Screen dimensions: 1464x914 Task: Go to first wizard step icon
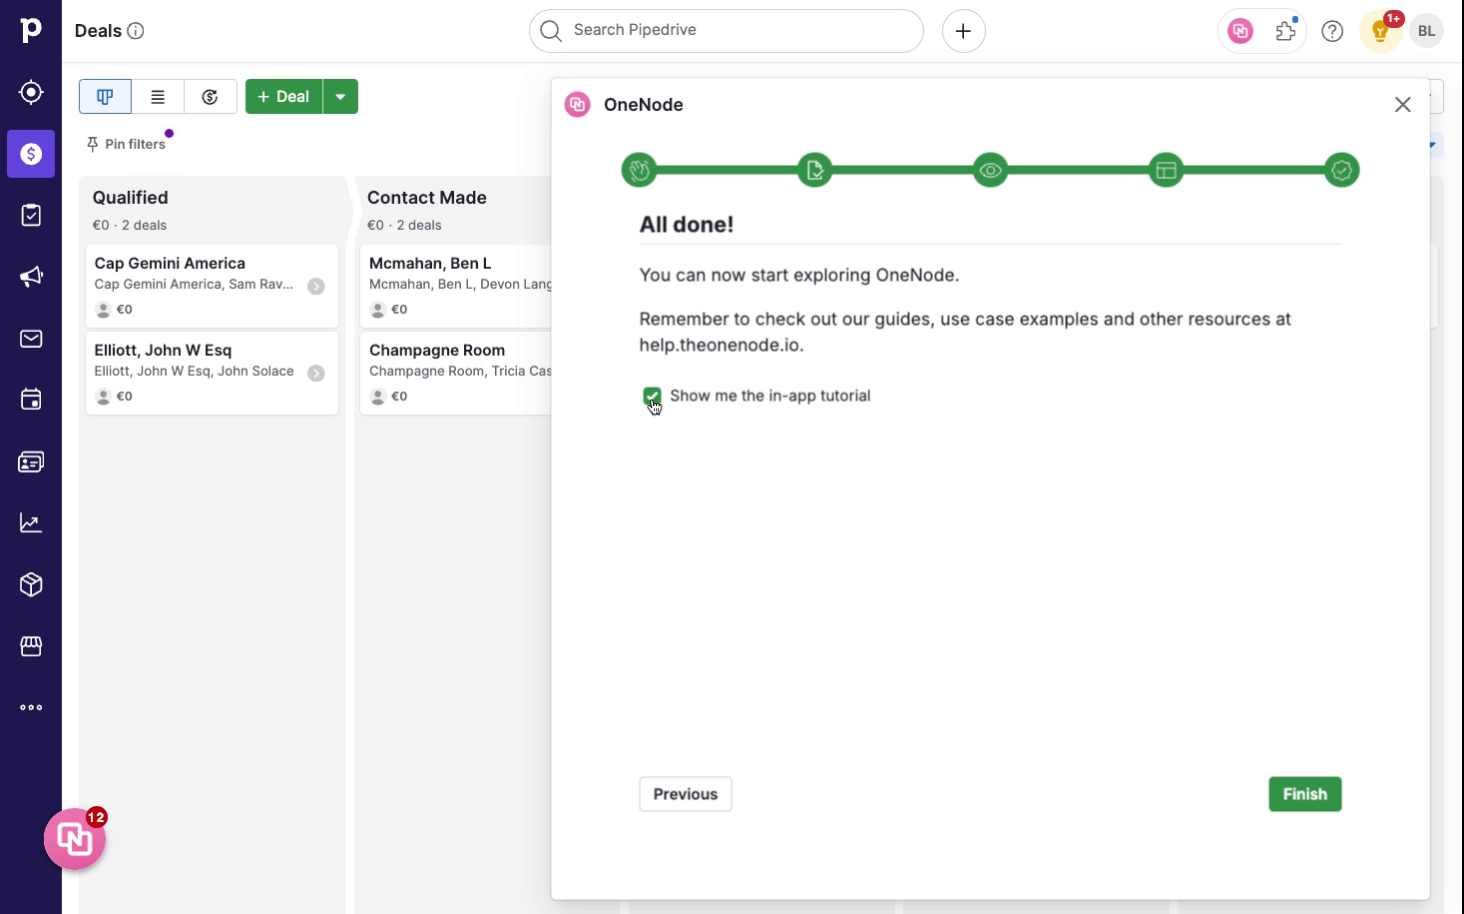coord(639,170)
